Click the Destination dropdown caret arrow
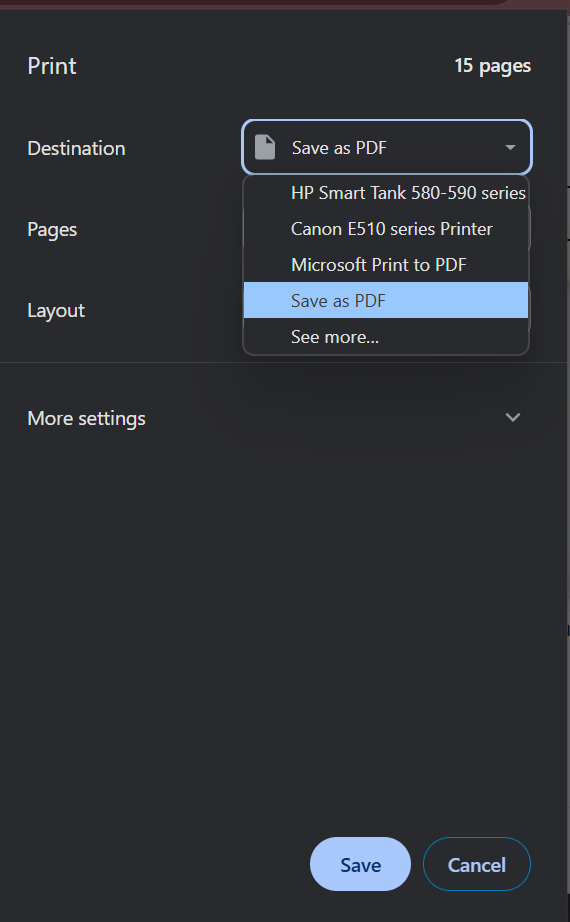Screen dimensions: 570x922 click(510, 148)
